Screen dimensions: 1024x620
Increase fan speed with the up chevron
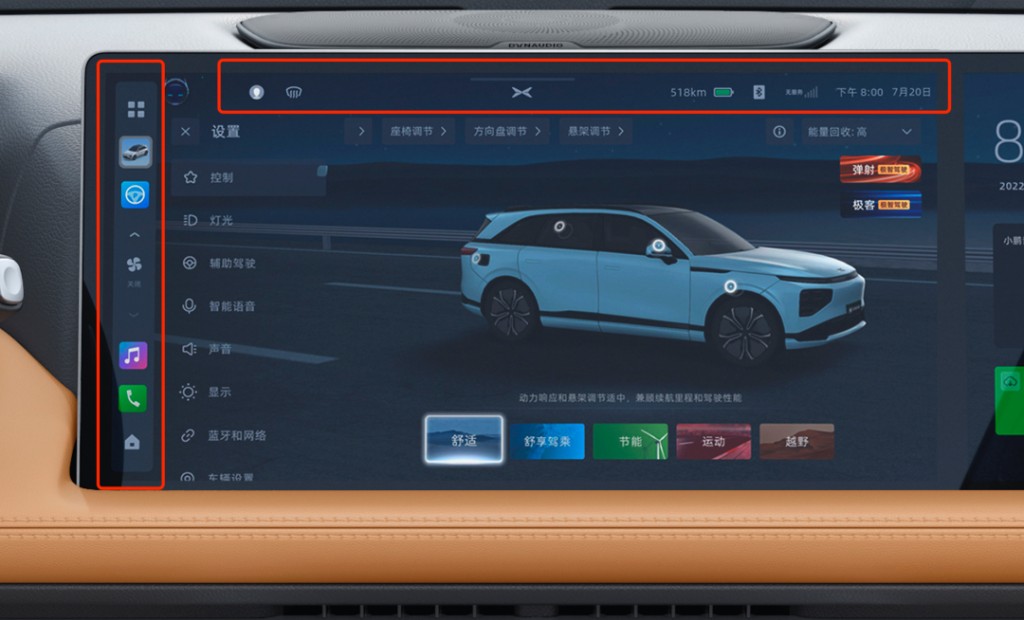[x=135, y=235]
